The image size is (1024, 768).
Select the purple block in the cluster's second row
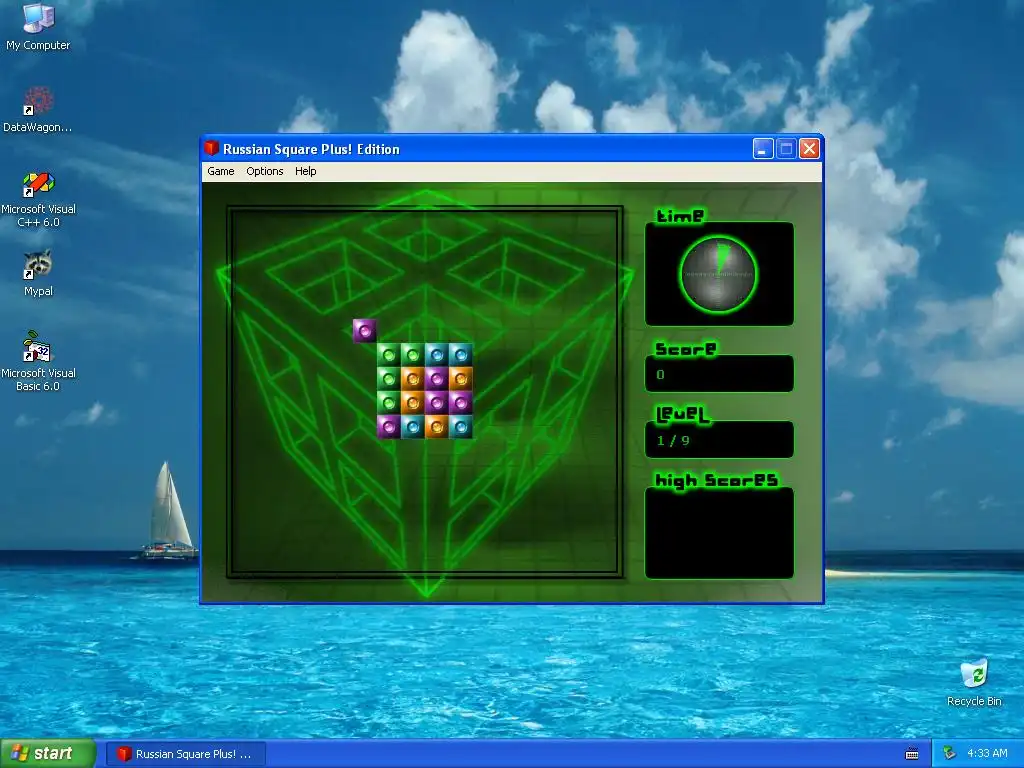pyautogui.click(x=436, y=379)
